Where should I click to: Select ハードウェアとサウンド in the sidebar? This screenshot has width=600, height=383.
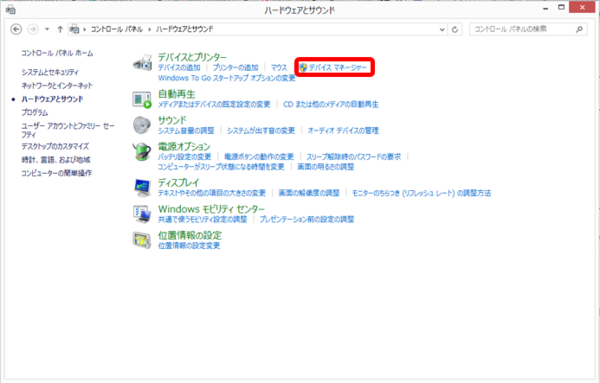(x=52, y=99)
